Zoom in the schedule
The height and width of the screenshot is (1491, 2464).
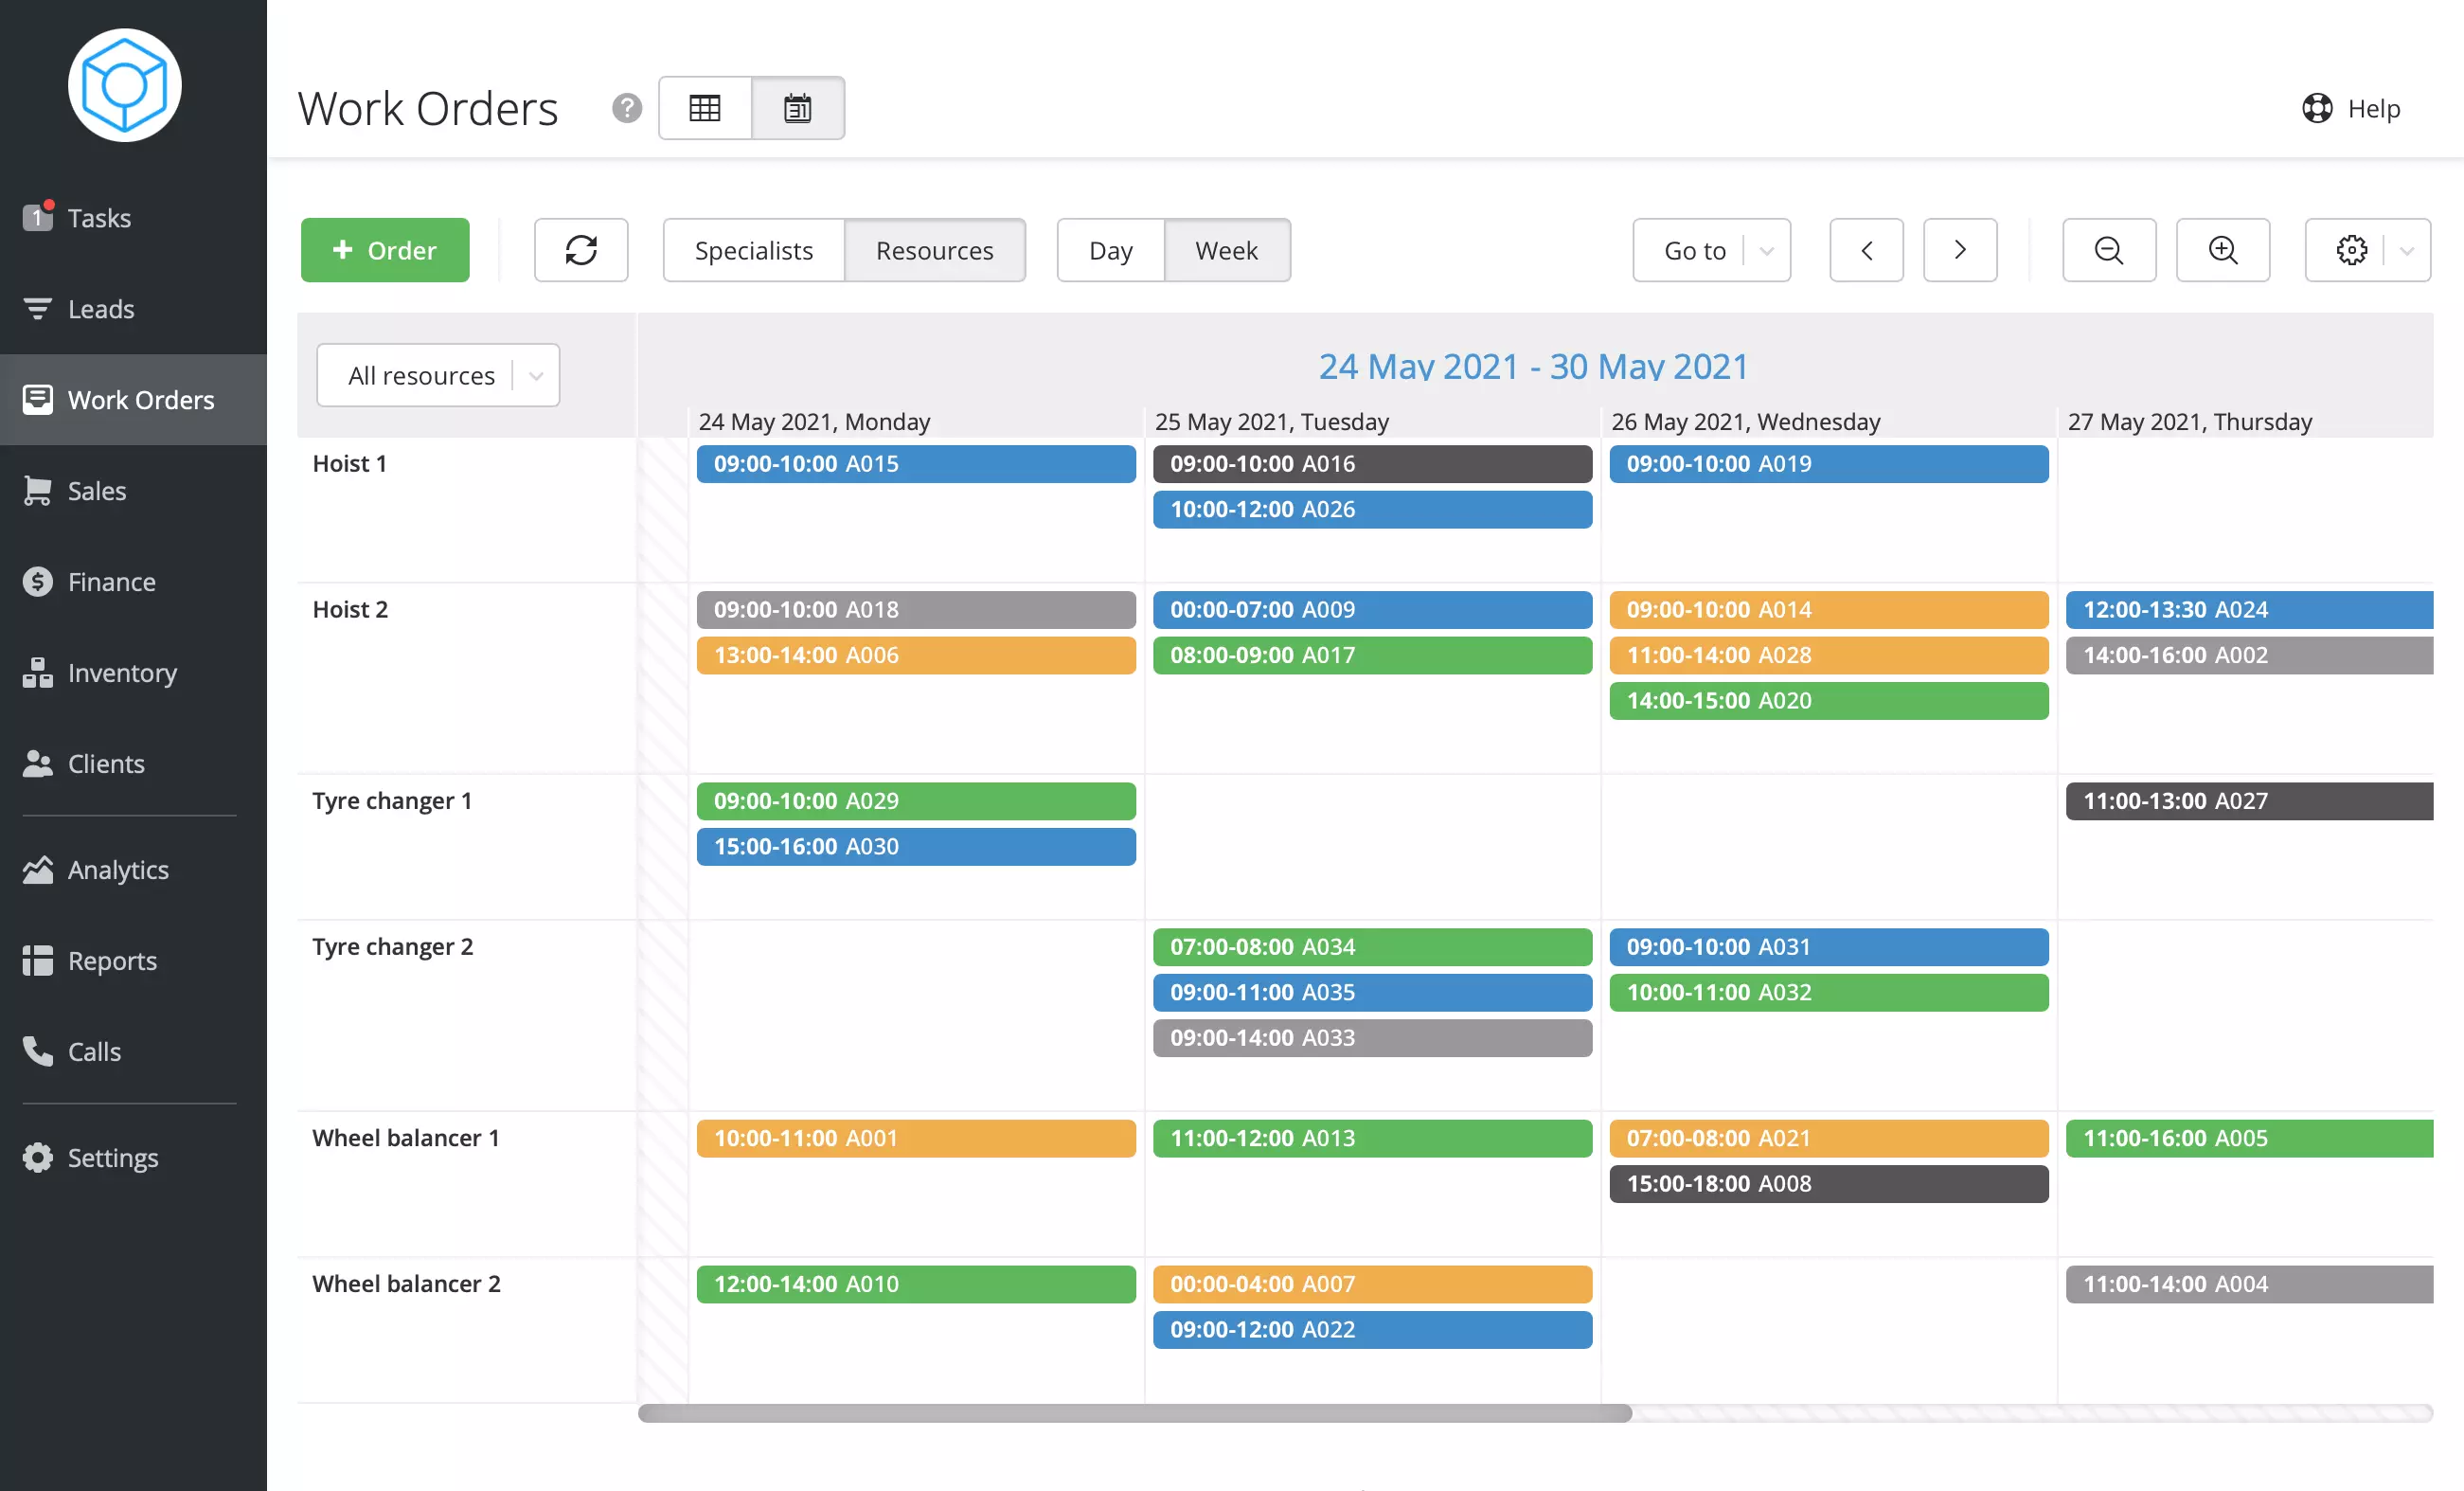(2223, 250)
